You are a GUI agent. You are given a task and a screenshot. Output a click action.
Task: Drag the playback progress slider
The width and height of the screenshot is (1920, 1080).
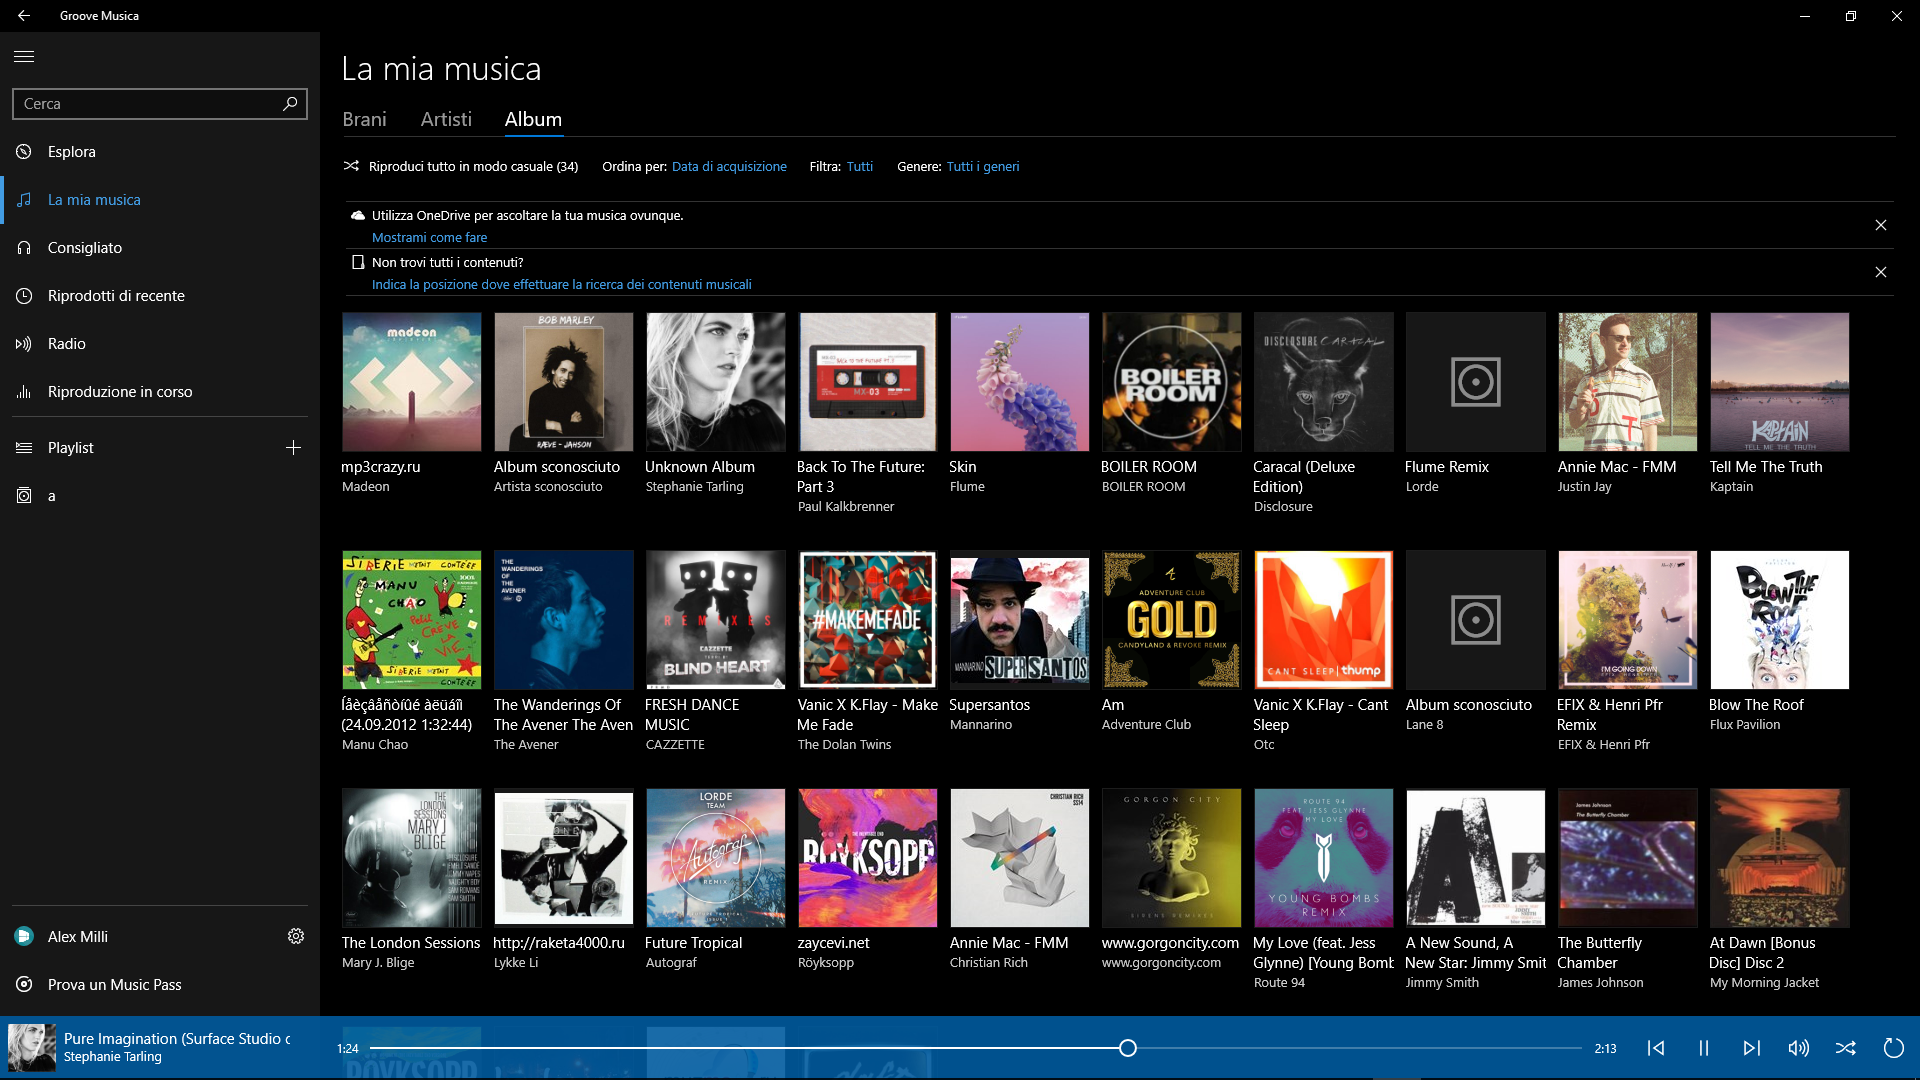pyautogui.click(x=1129, y=1048)
